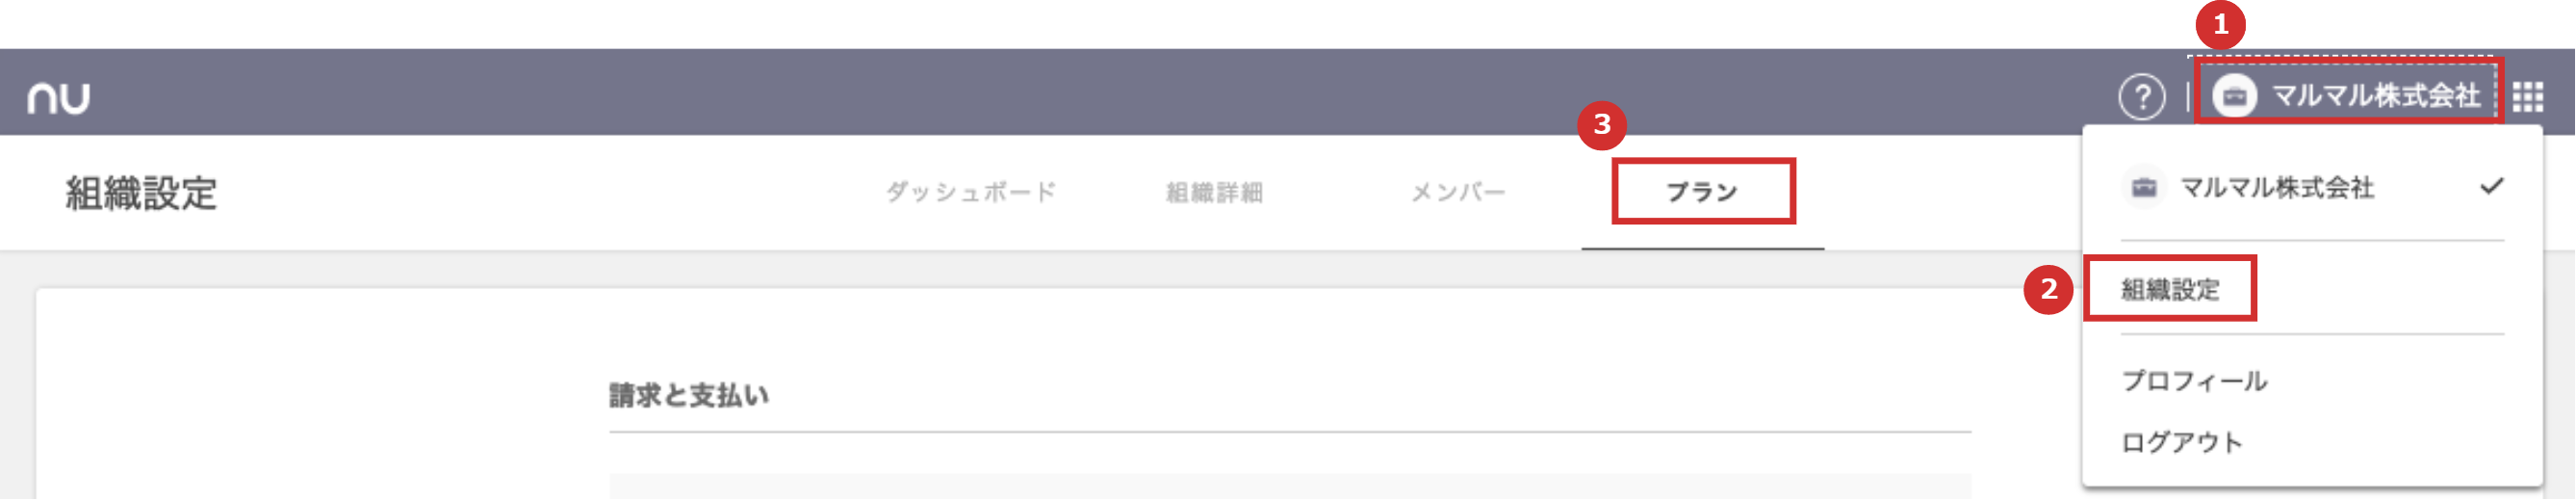Open the apps grid launcher icon
This screenshot has height=500, width=2576.
pos(2528,97)
